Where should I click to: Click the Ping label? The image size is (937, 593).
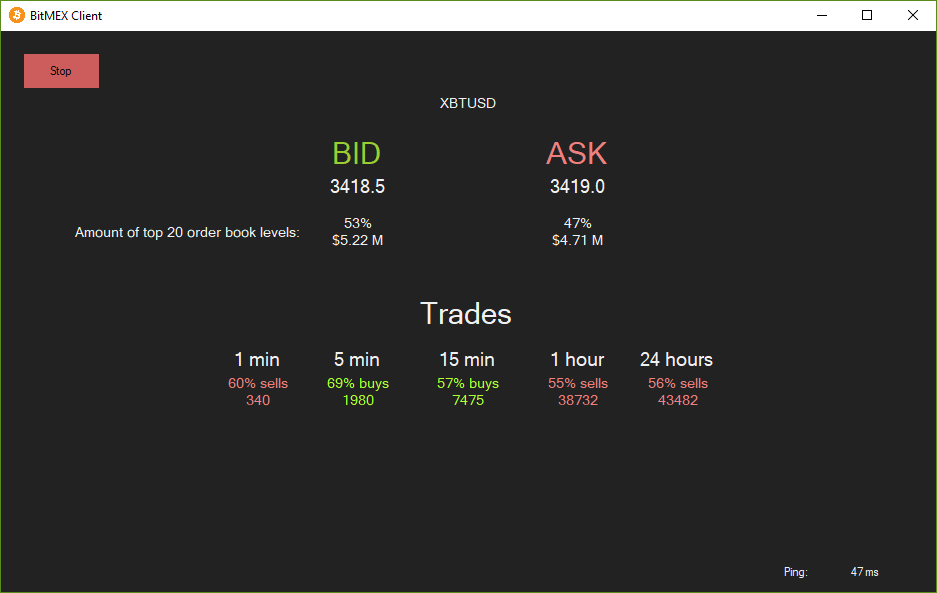796,572
